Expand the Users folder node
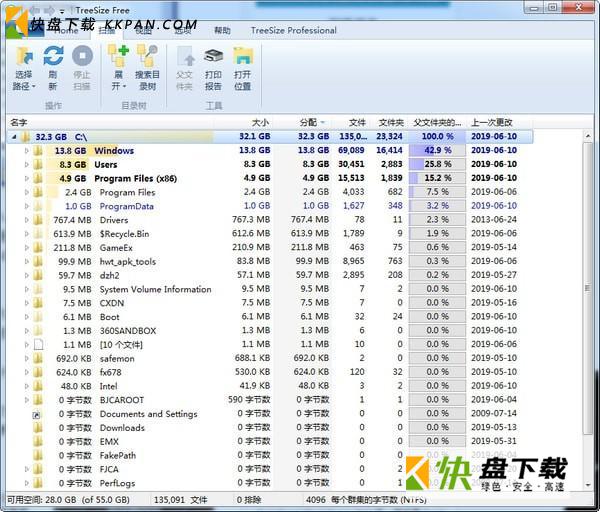Viewport: 600px width, 512px height. (26, 164)
